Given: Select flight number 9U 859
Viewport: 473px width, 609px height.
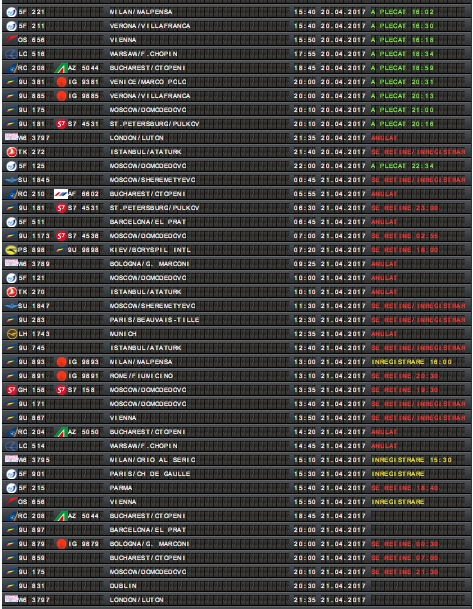Looking at the screenshot, I should pyautogui.click(x=31, y=558).
